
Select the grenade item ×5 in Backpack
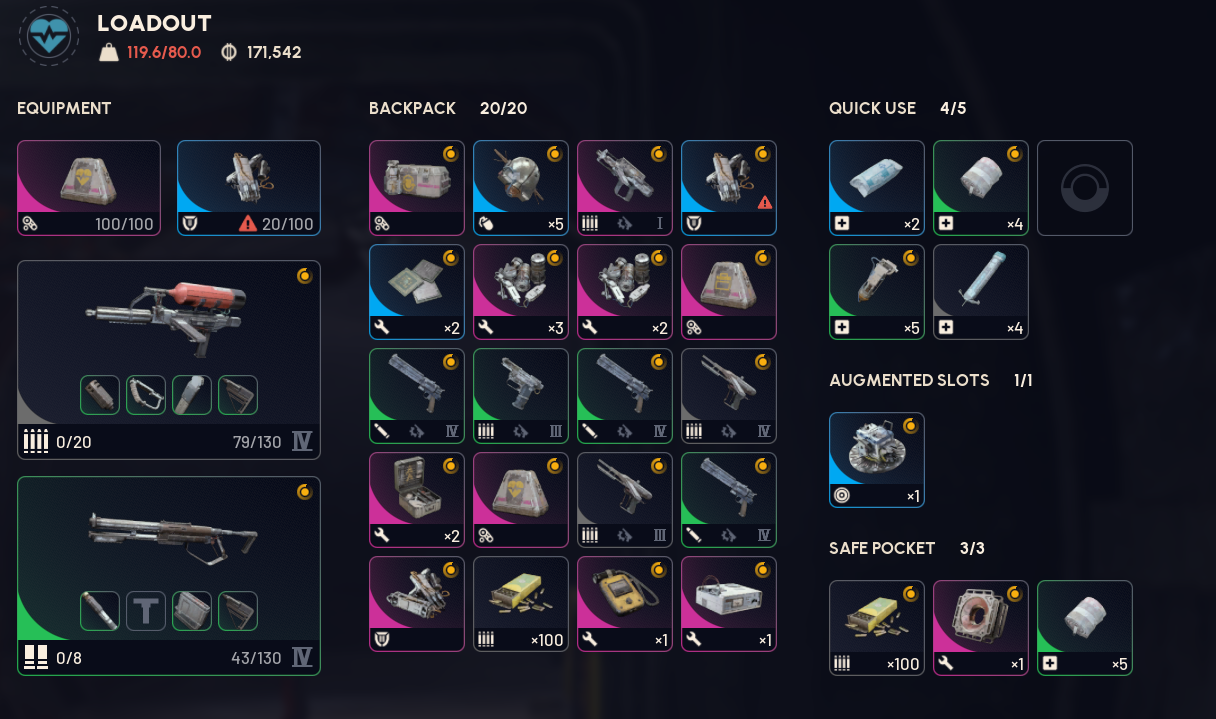521,188
